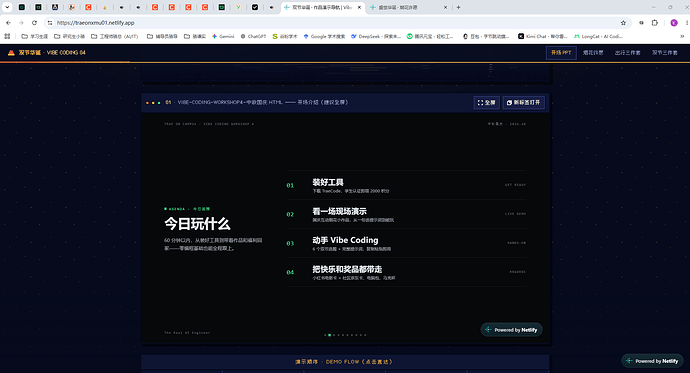The height and width of the screenshot is (373, 690).
Task: Open site information icon beside the URL
Action: pos(50,22)
